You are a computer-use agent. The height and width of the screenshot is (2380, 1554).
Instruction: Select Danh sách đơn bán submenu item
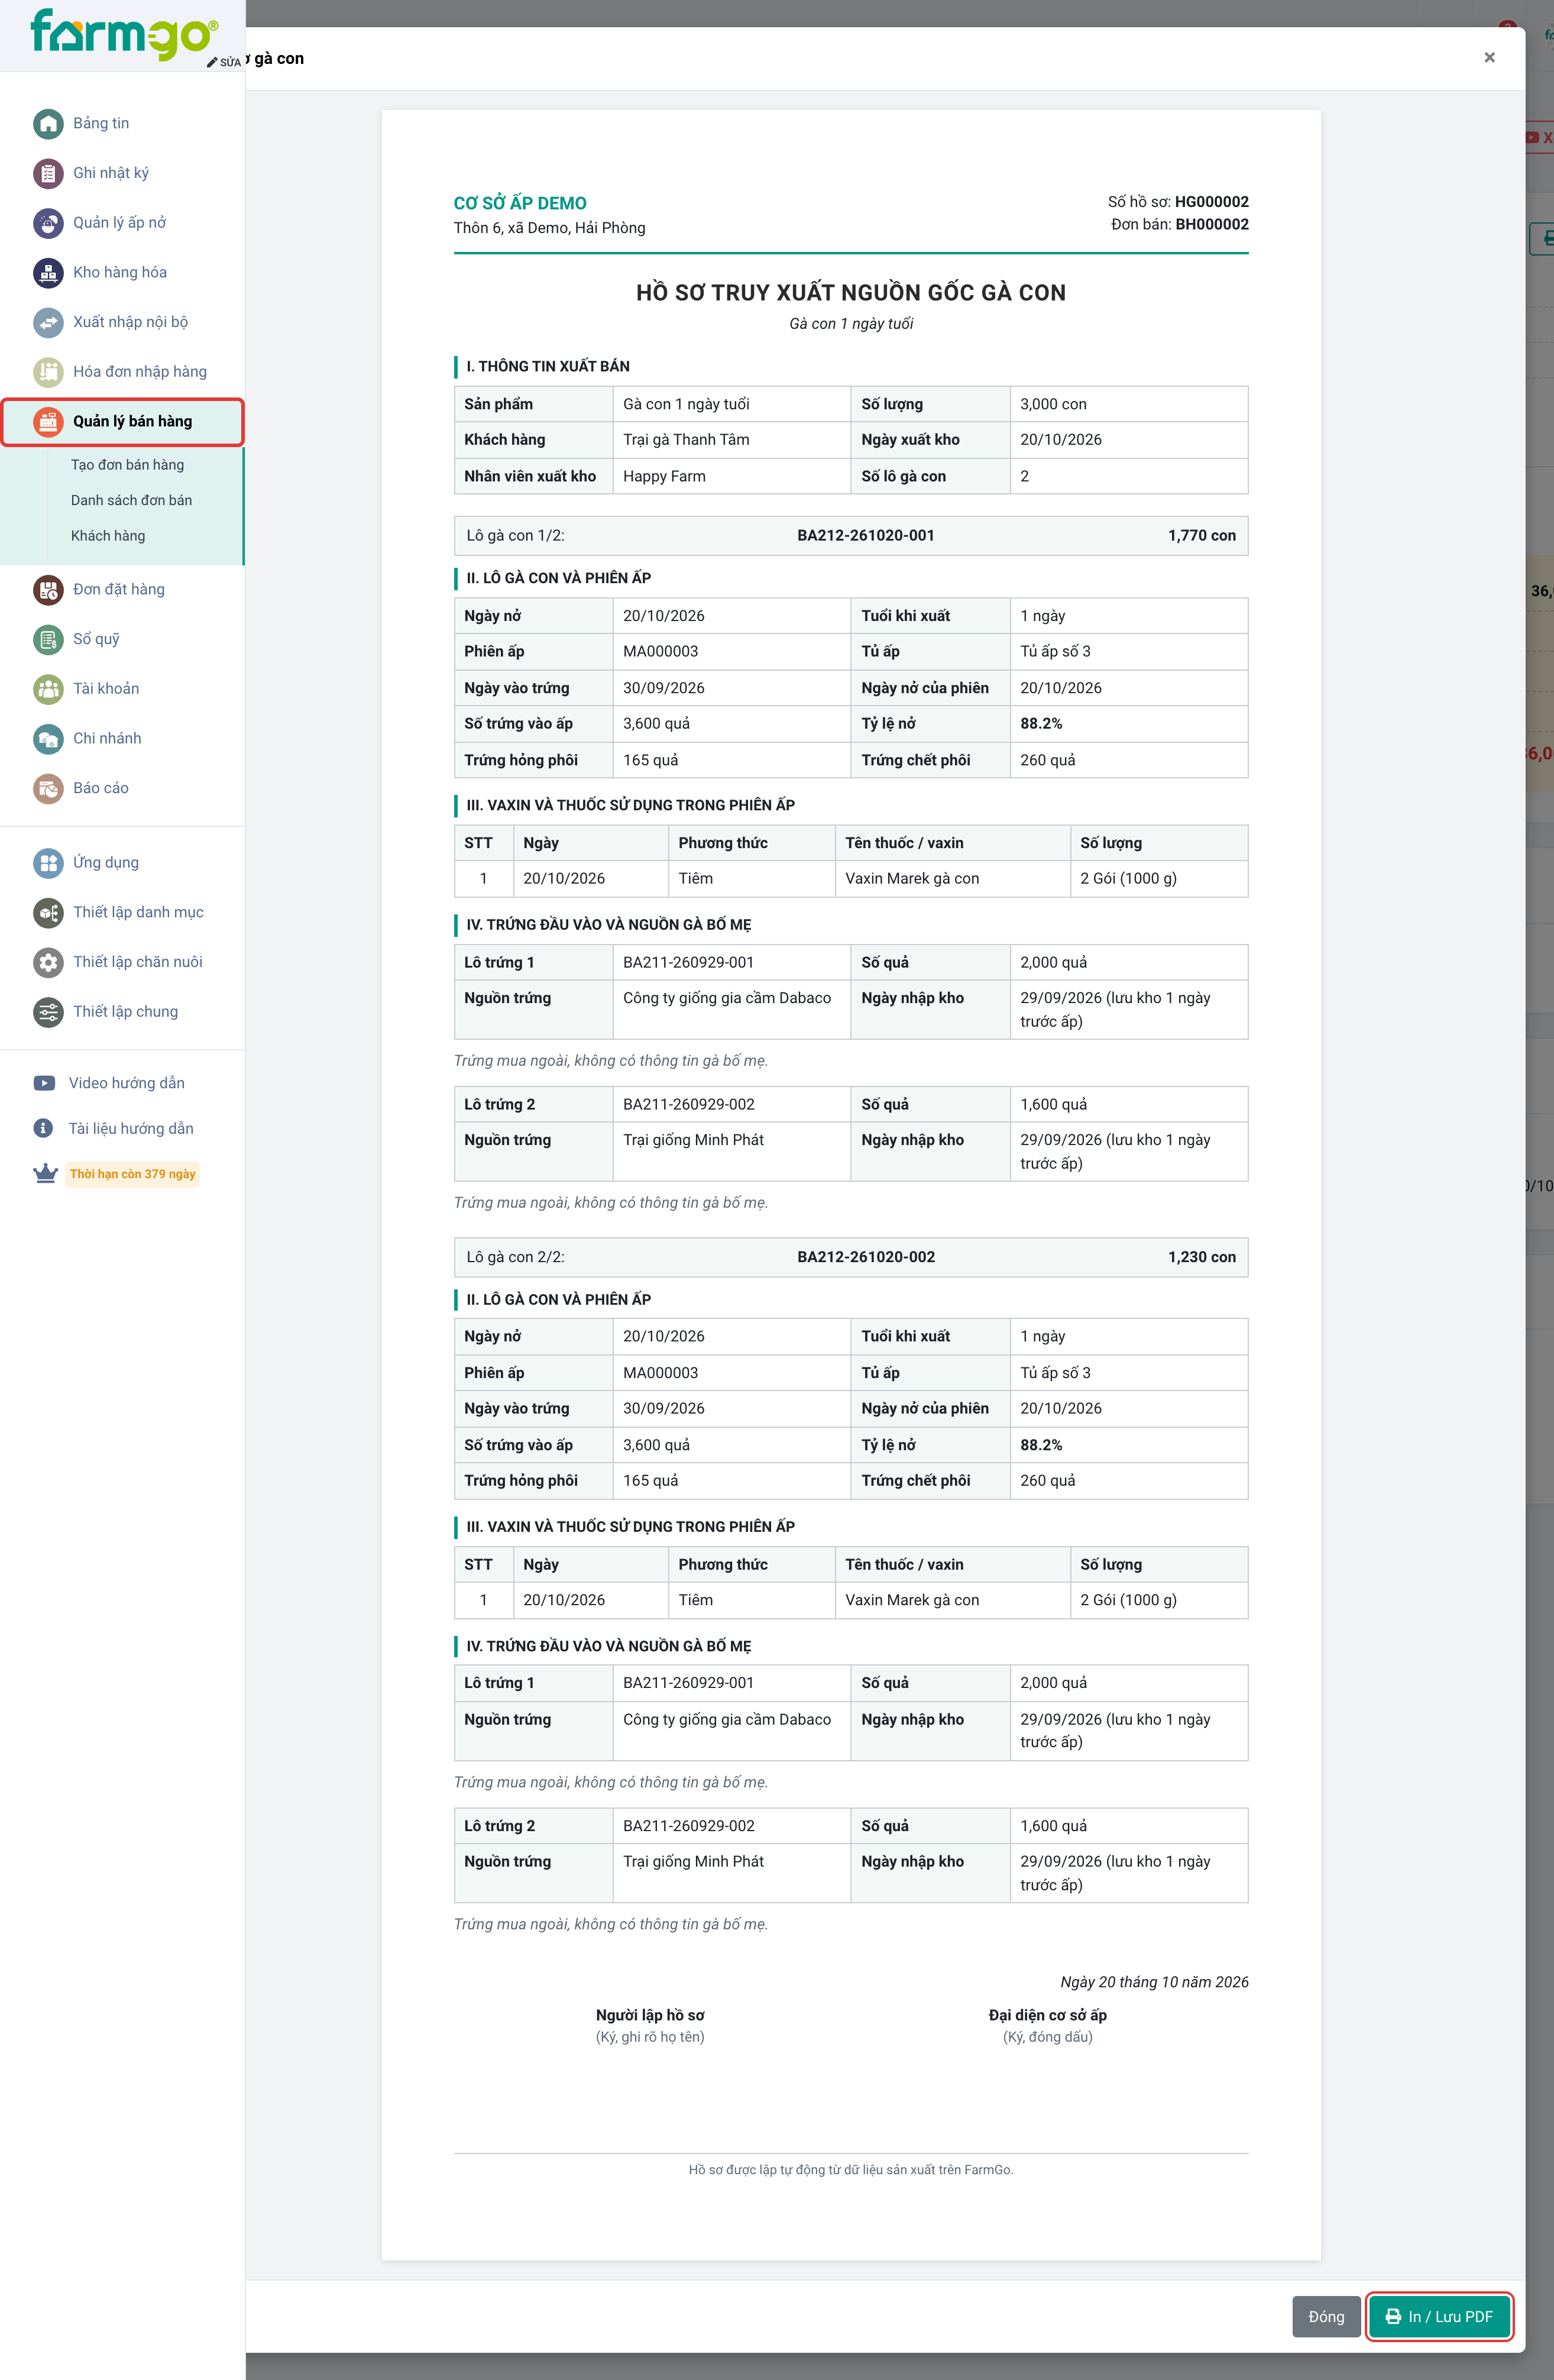pyautogui.click(x=131, y=500)
